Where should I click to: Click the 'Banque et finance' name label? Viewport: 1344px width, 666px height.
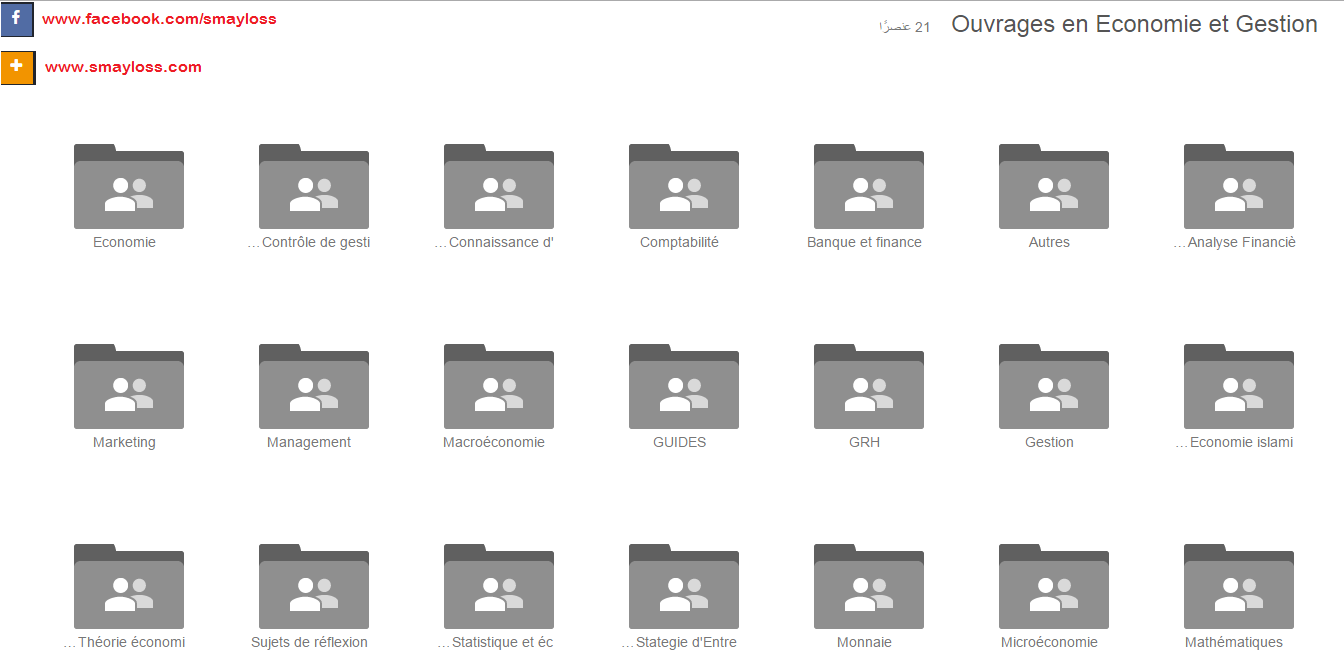(864, 242)
